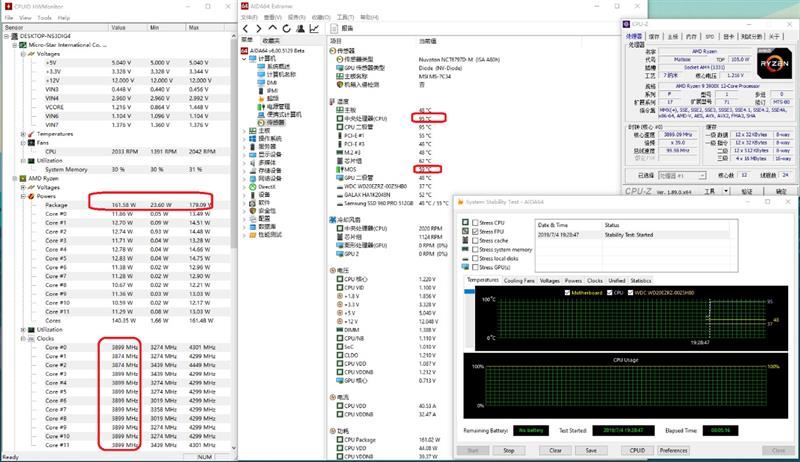The image size is (800, 462).
Task: Click AIDA64 refresh toolbar icon
Action: [287, 29]
